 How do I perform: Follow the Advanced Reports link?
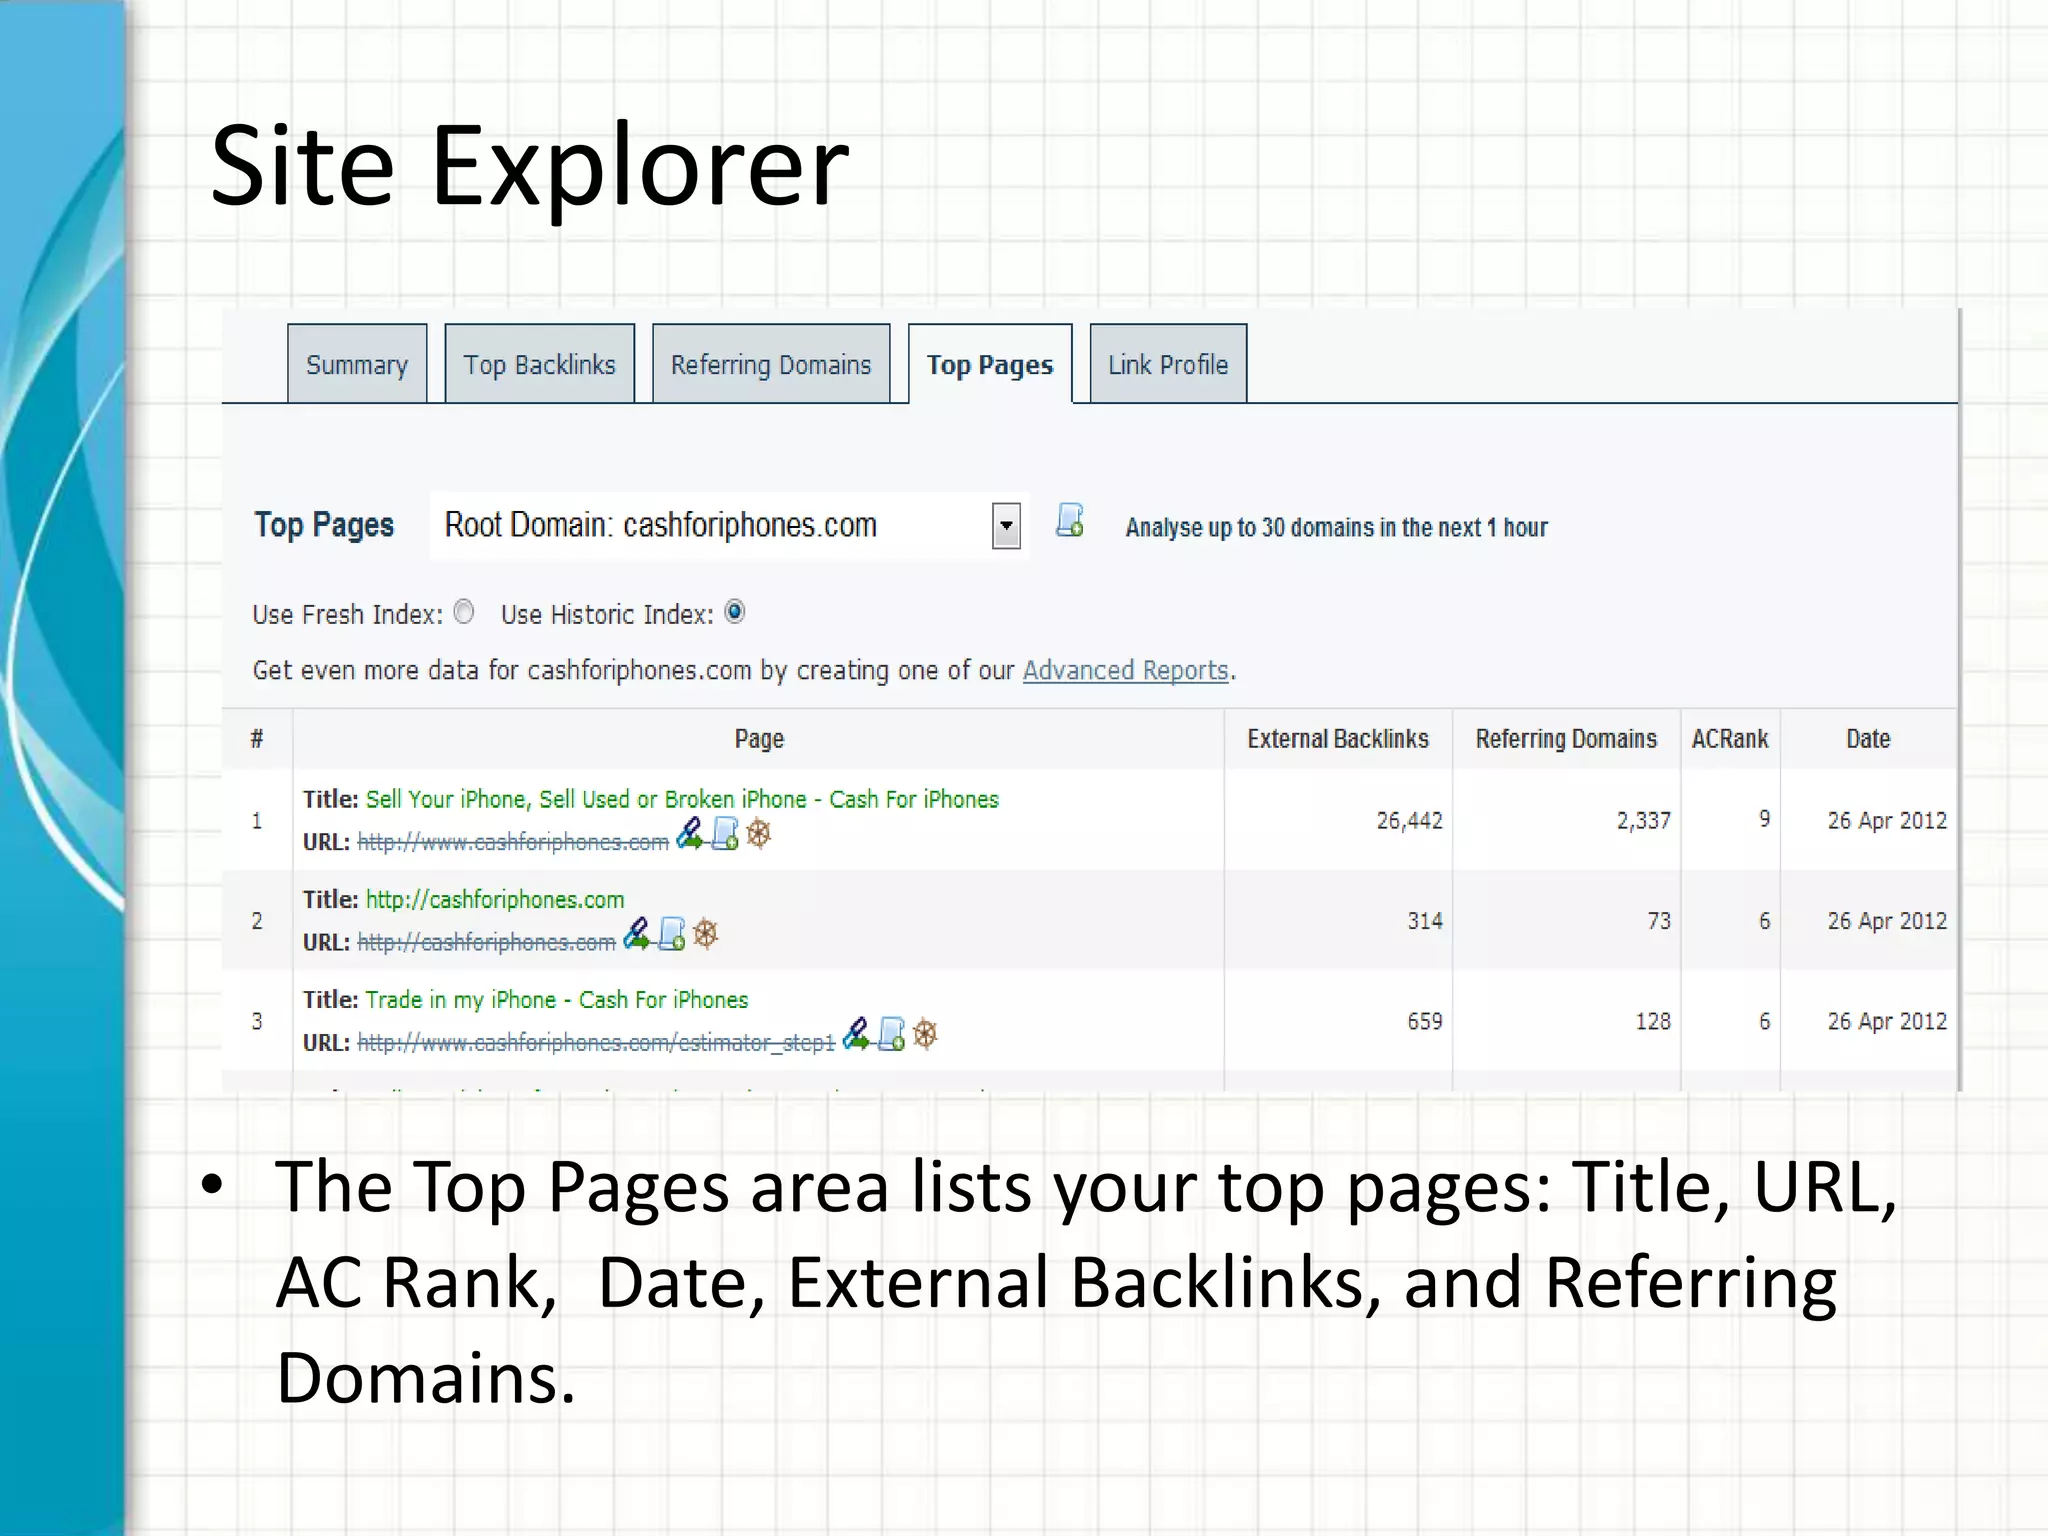[1126, 670]
